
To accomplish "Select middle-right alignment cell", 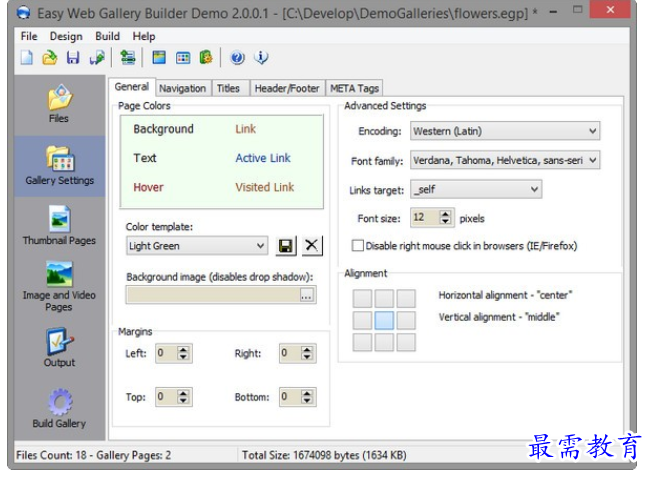I will 406,320.
